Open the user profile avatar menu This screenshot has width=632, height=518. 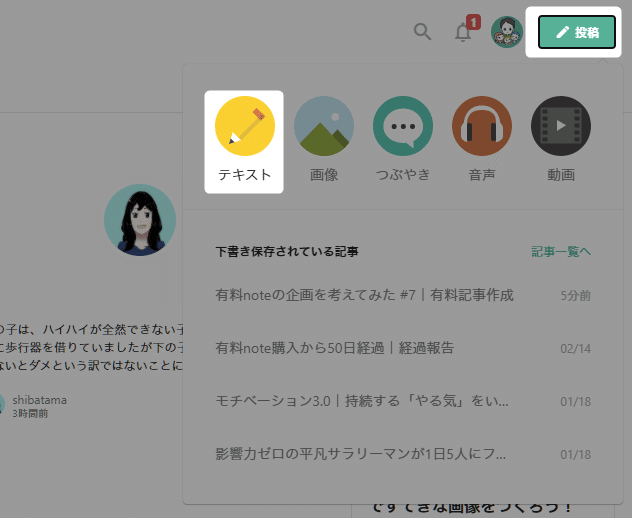click(x=507, y=32)
